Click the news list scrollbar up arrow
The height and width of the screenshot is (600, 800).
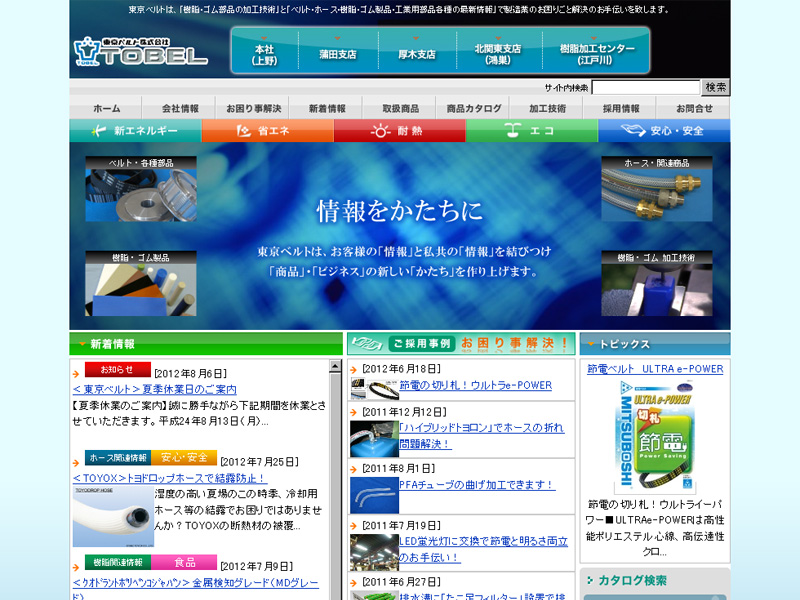335,366
